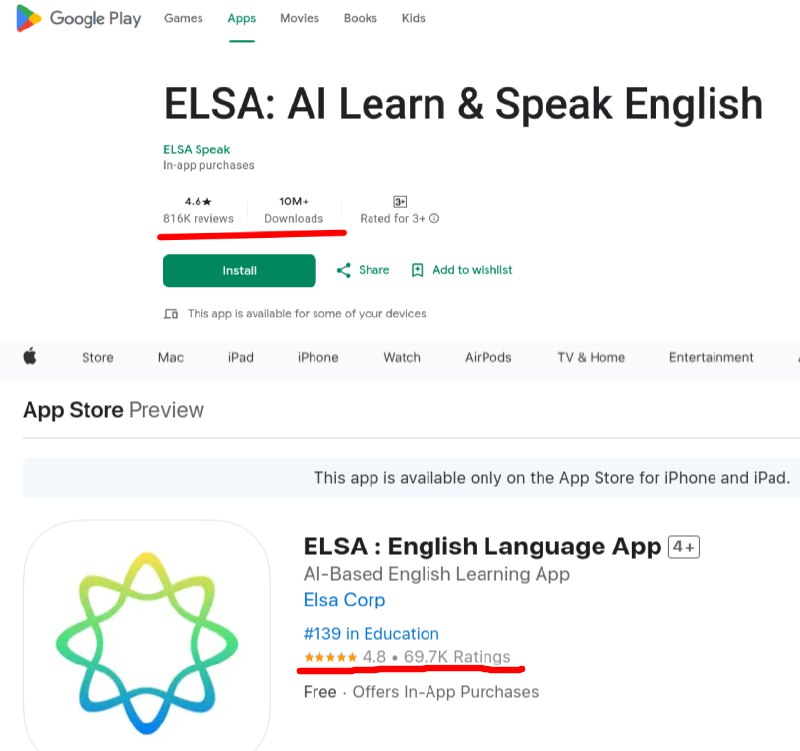Screen dimensions: 800x751
Task: Select iPhone in the Apple navigation
Action: point(317,357)
